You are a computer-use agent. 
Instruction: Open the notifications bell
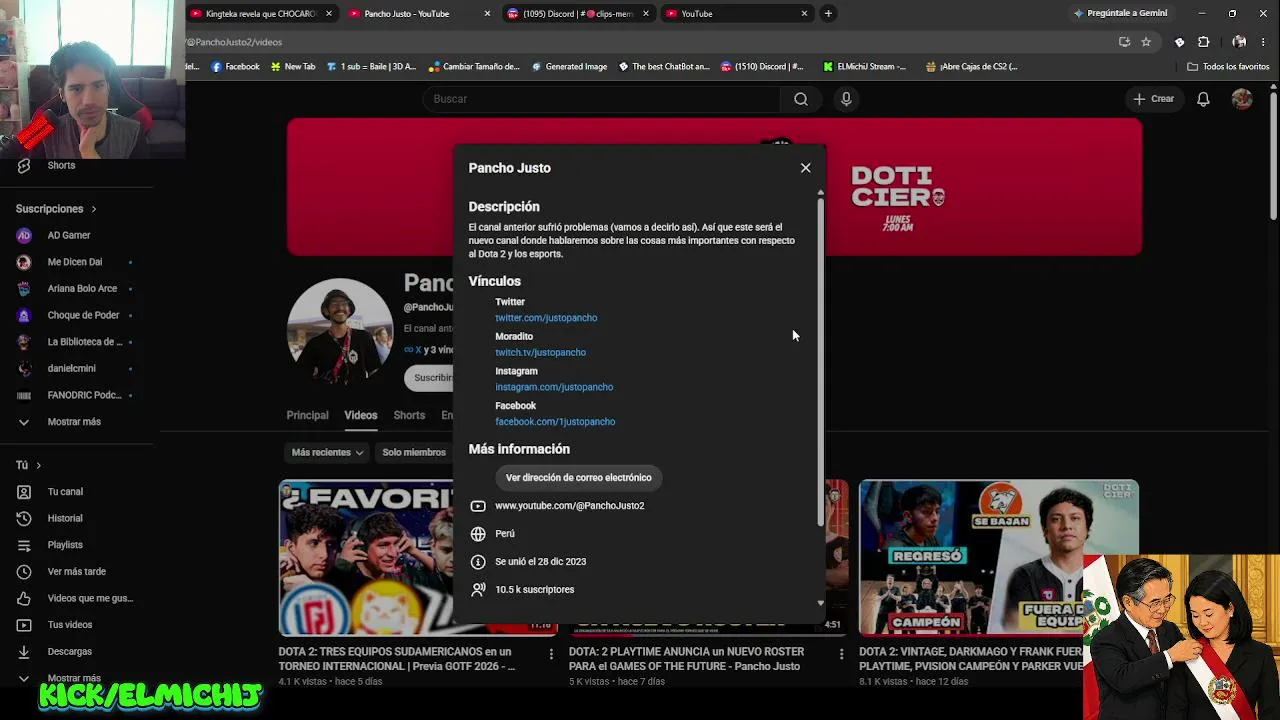[x=1203, y=99]
